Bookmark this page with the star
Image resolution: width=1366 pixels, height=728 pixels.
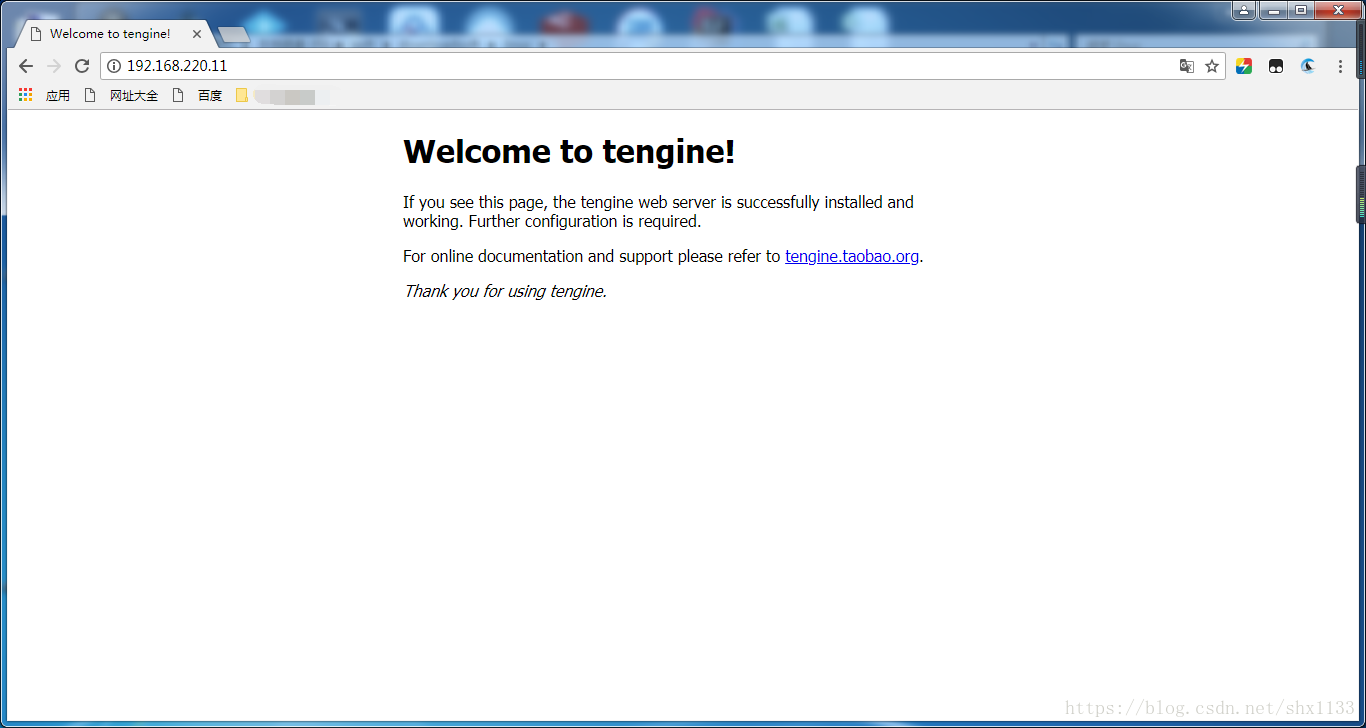[x=1212, y=66]
